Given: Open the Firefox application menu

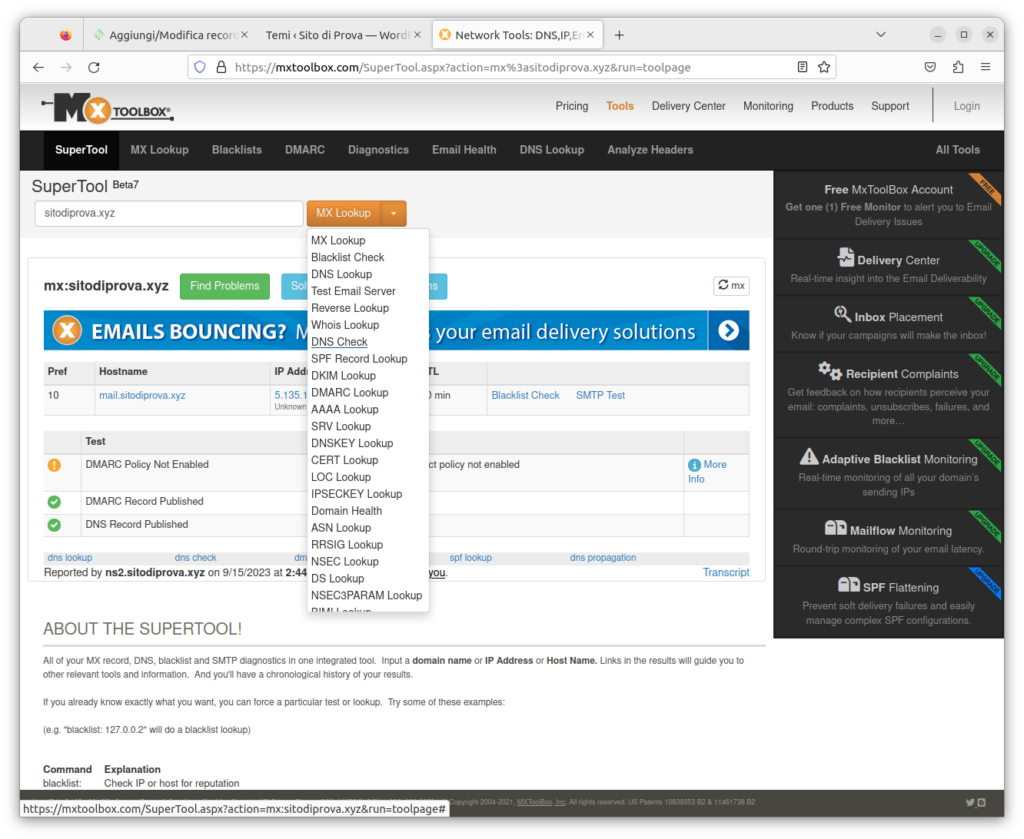Looking at the screenshot, I should pyautogui.click(x=985, y=67).
